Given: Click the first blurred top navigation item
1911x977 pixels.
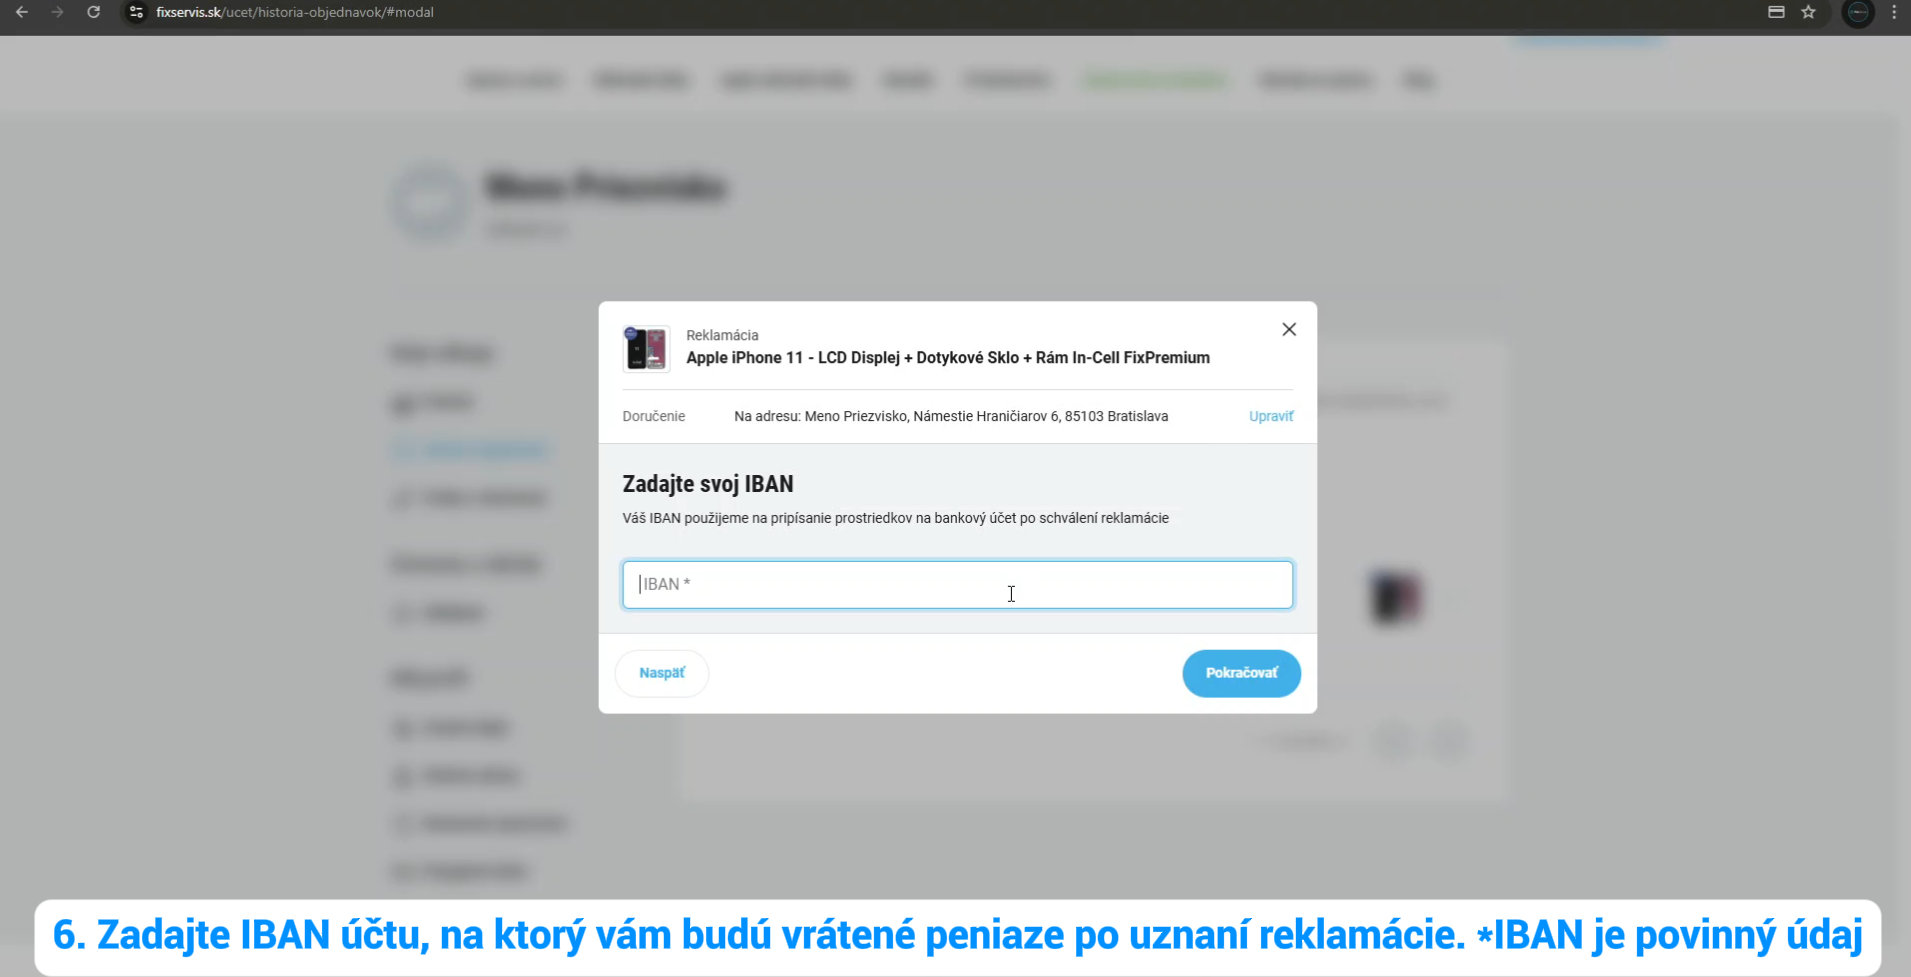Looking at the screenshot, I should pos(514,80).
